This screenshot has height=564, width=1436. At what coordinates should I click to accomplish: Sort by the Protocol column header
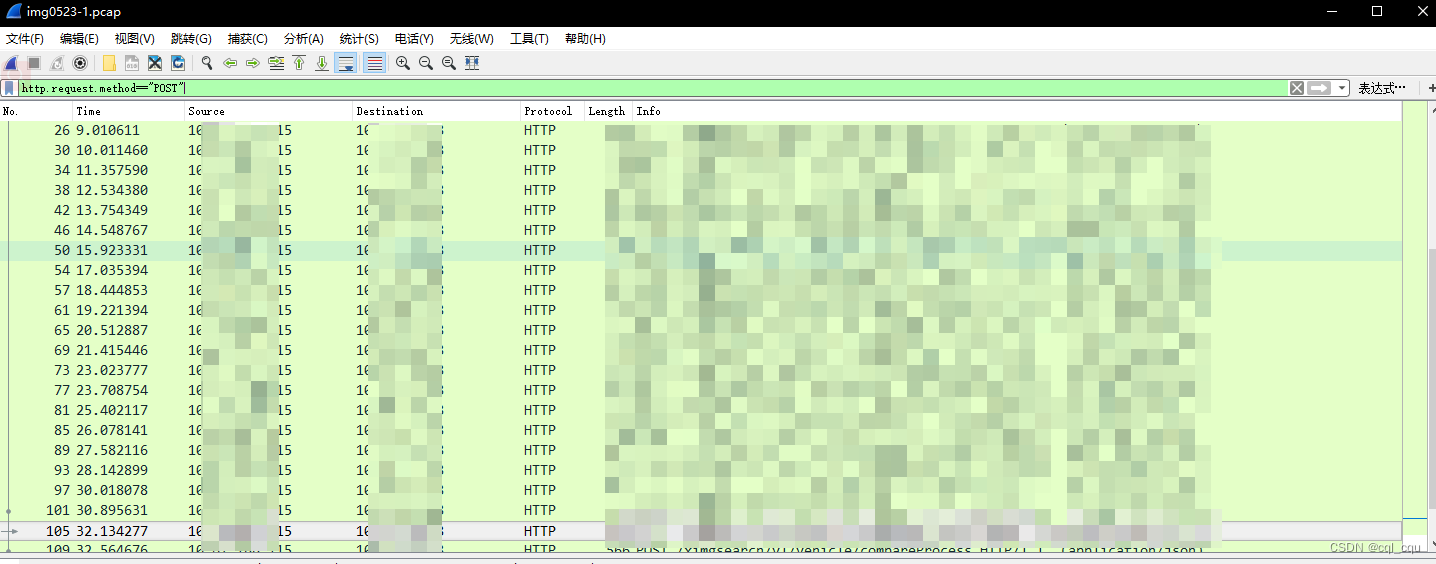[553, 111]
